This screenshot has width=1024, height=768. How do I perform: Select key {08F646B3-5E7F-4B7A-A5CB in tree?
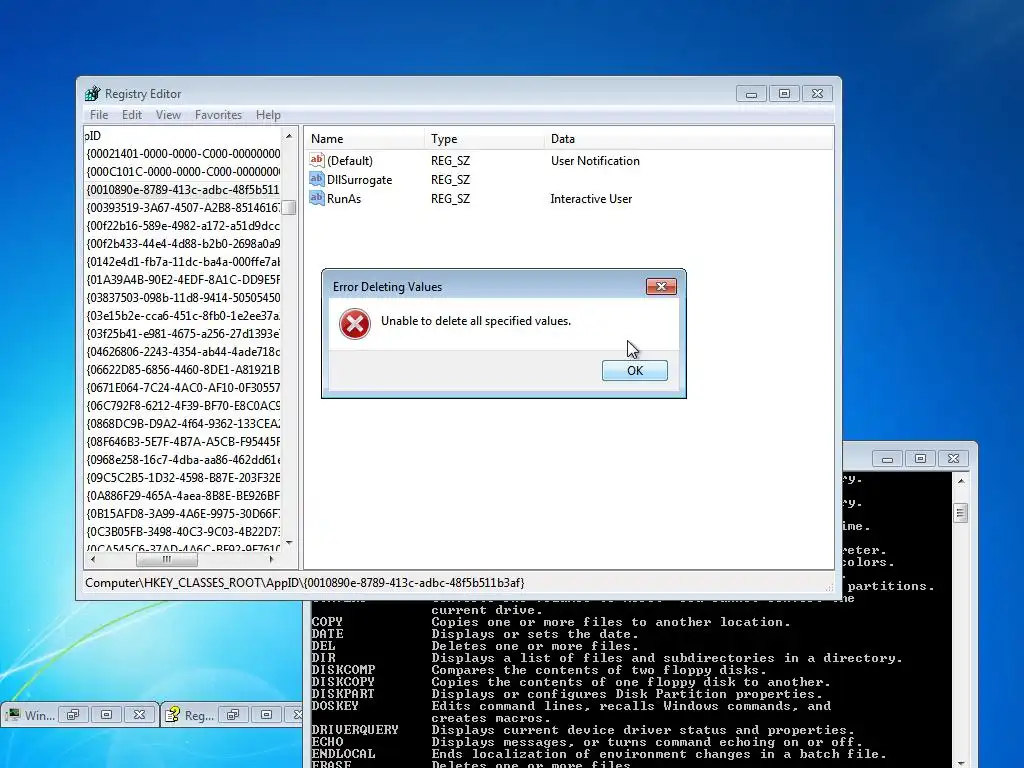[183, 441]
